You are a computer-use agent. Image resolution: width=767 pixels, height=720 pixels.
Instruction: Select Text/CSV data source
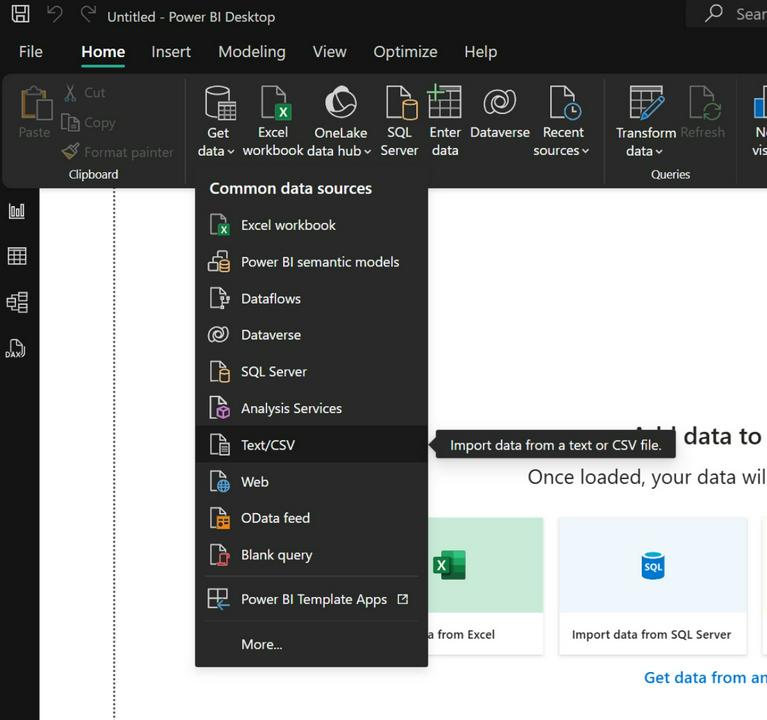coord(312,445)
